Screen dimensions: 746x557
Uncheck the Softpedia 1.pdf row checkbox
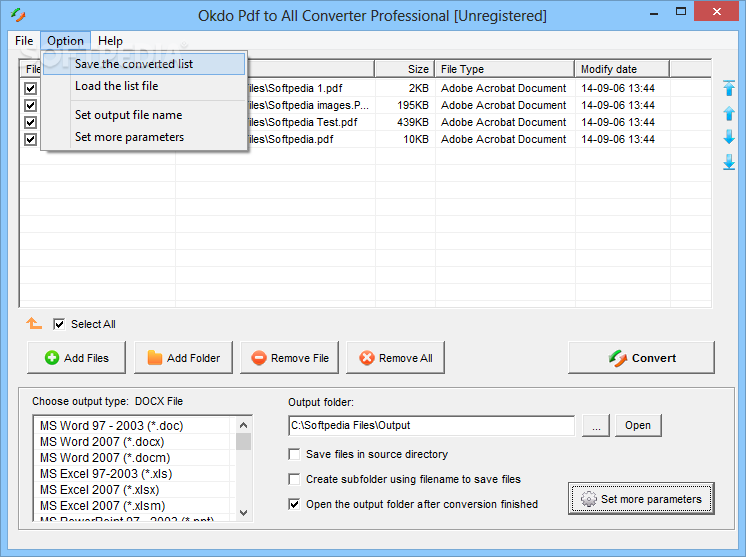point(30,88)
